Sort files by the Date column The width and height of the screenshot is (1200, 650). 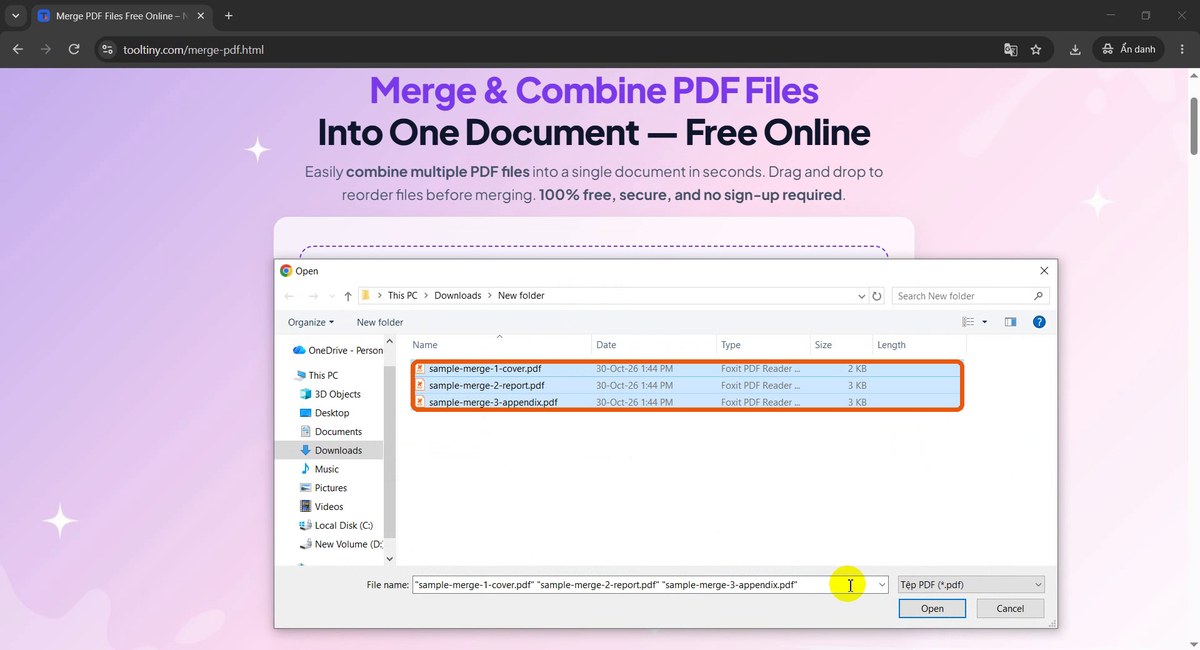(x=654, y=345)
